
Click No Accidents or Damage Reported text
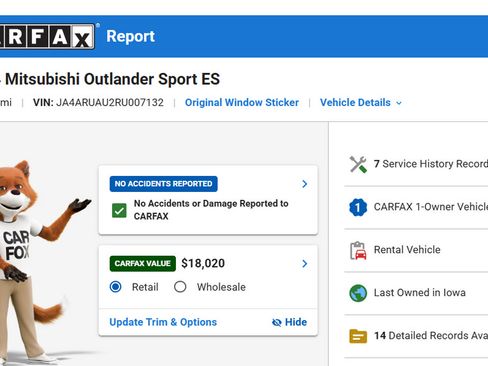[x=211, y=210]
